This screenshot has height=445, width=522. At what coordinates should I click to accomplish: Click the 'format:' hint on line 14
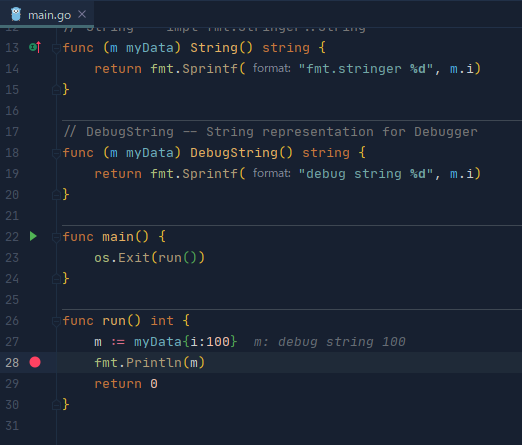pos(272,69)
